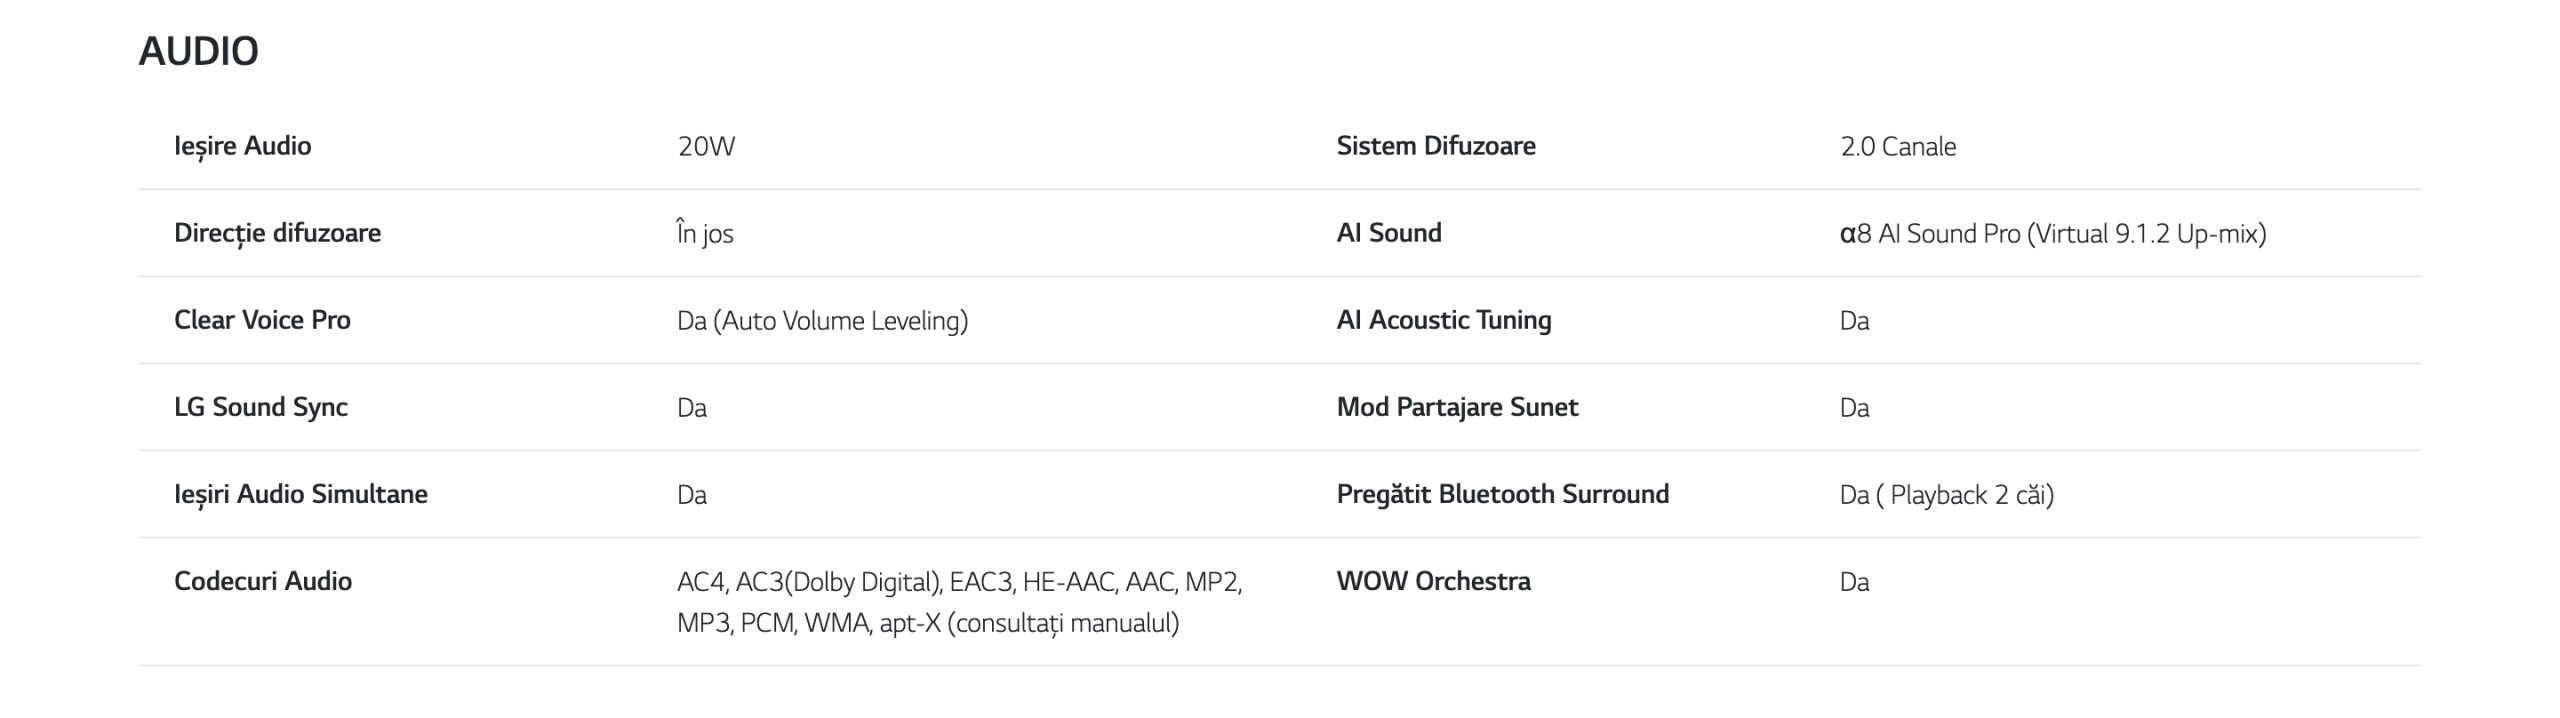
Task: Select the Pregătit Bluetooth Surround label
Action: [x=1503, y=495]
